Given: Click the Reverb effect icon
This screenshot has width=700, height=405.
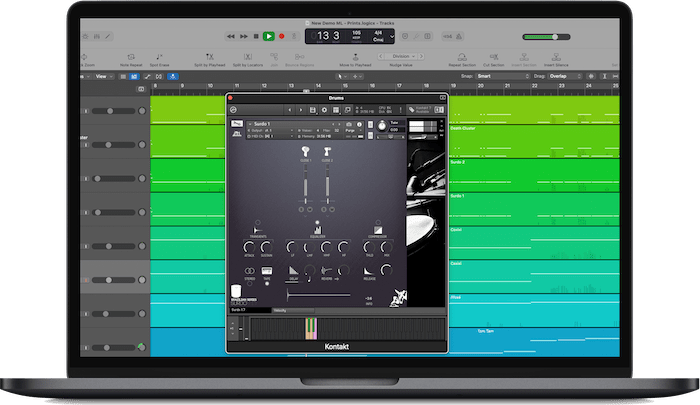Looking at the screenshot, I should click(x=327, y=270).
